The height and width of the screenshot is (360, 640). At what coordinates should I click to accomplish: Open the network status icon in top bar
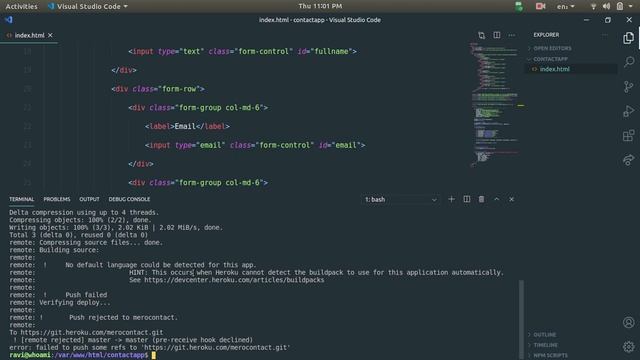(x=593, y=6)
